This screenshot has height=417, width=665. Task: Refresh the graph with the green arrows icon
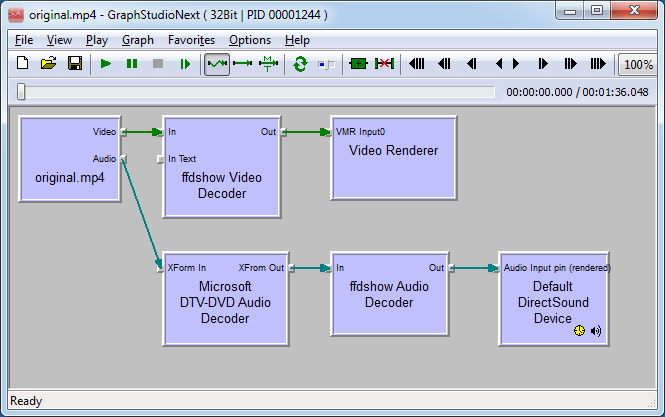point(300,64)
